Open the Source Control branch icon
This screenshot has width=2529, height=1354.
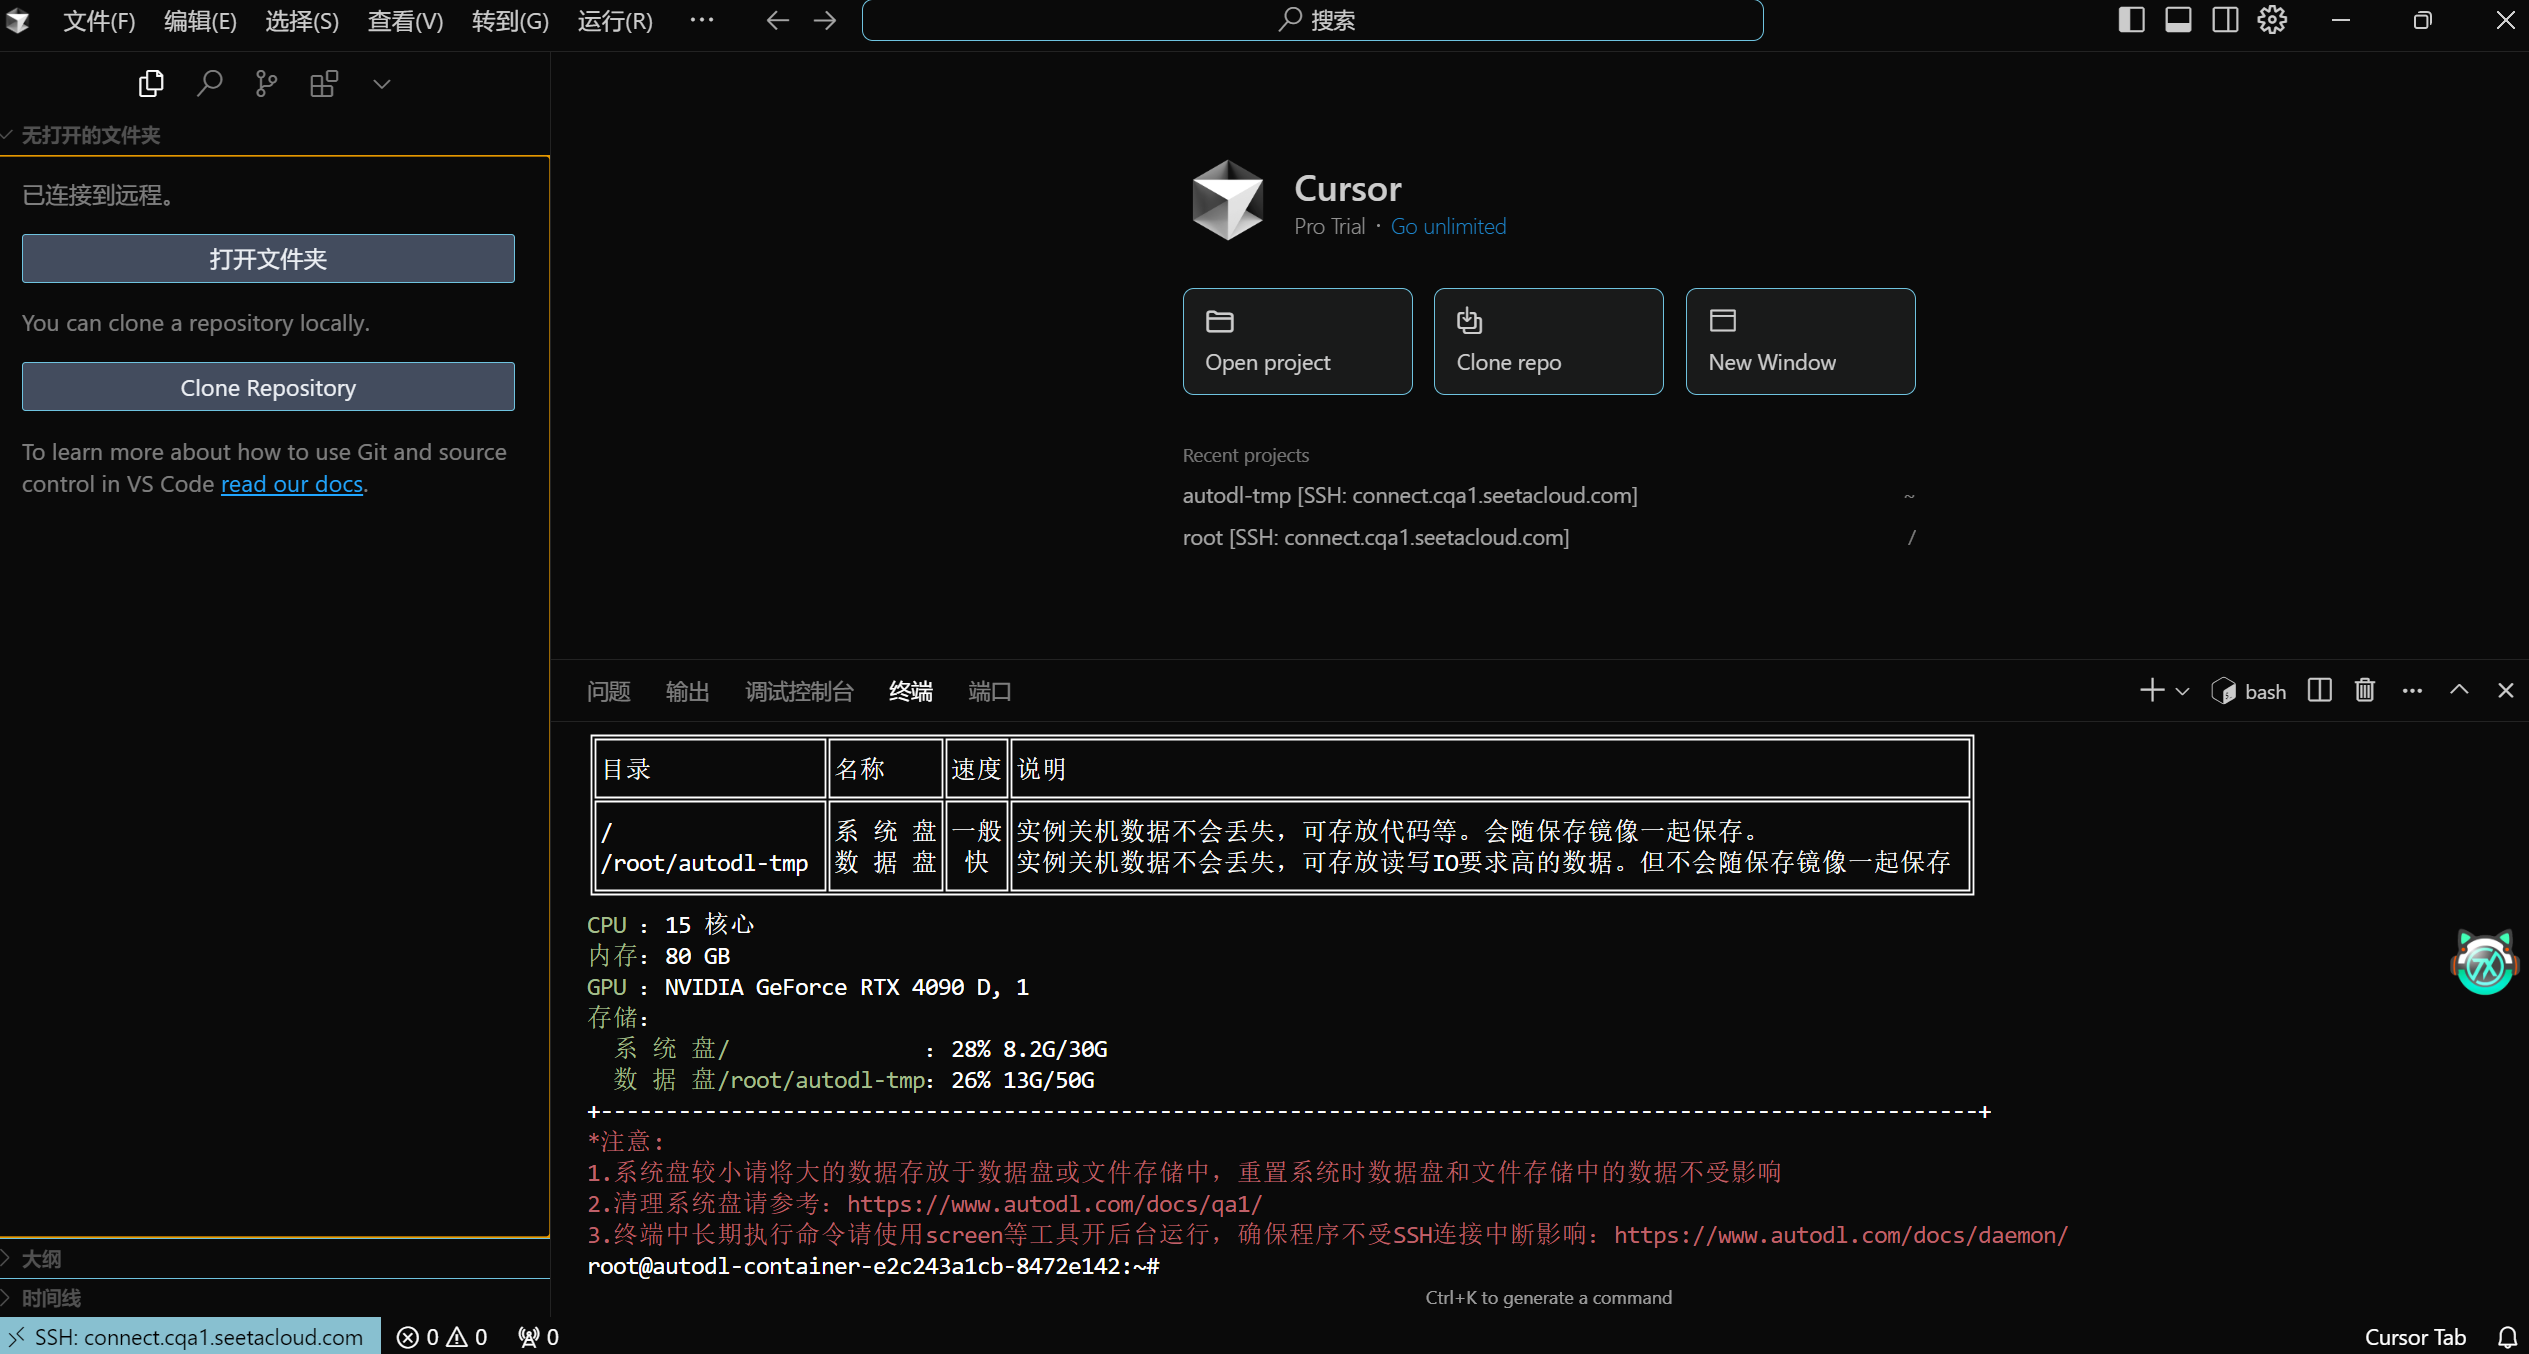click(266, 84)
